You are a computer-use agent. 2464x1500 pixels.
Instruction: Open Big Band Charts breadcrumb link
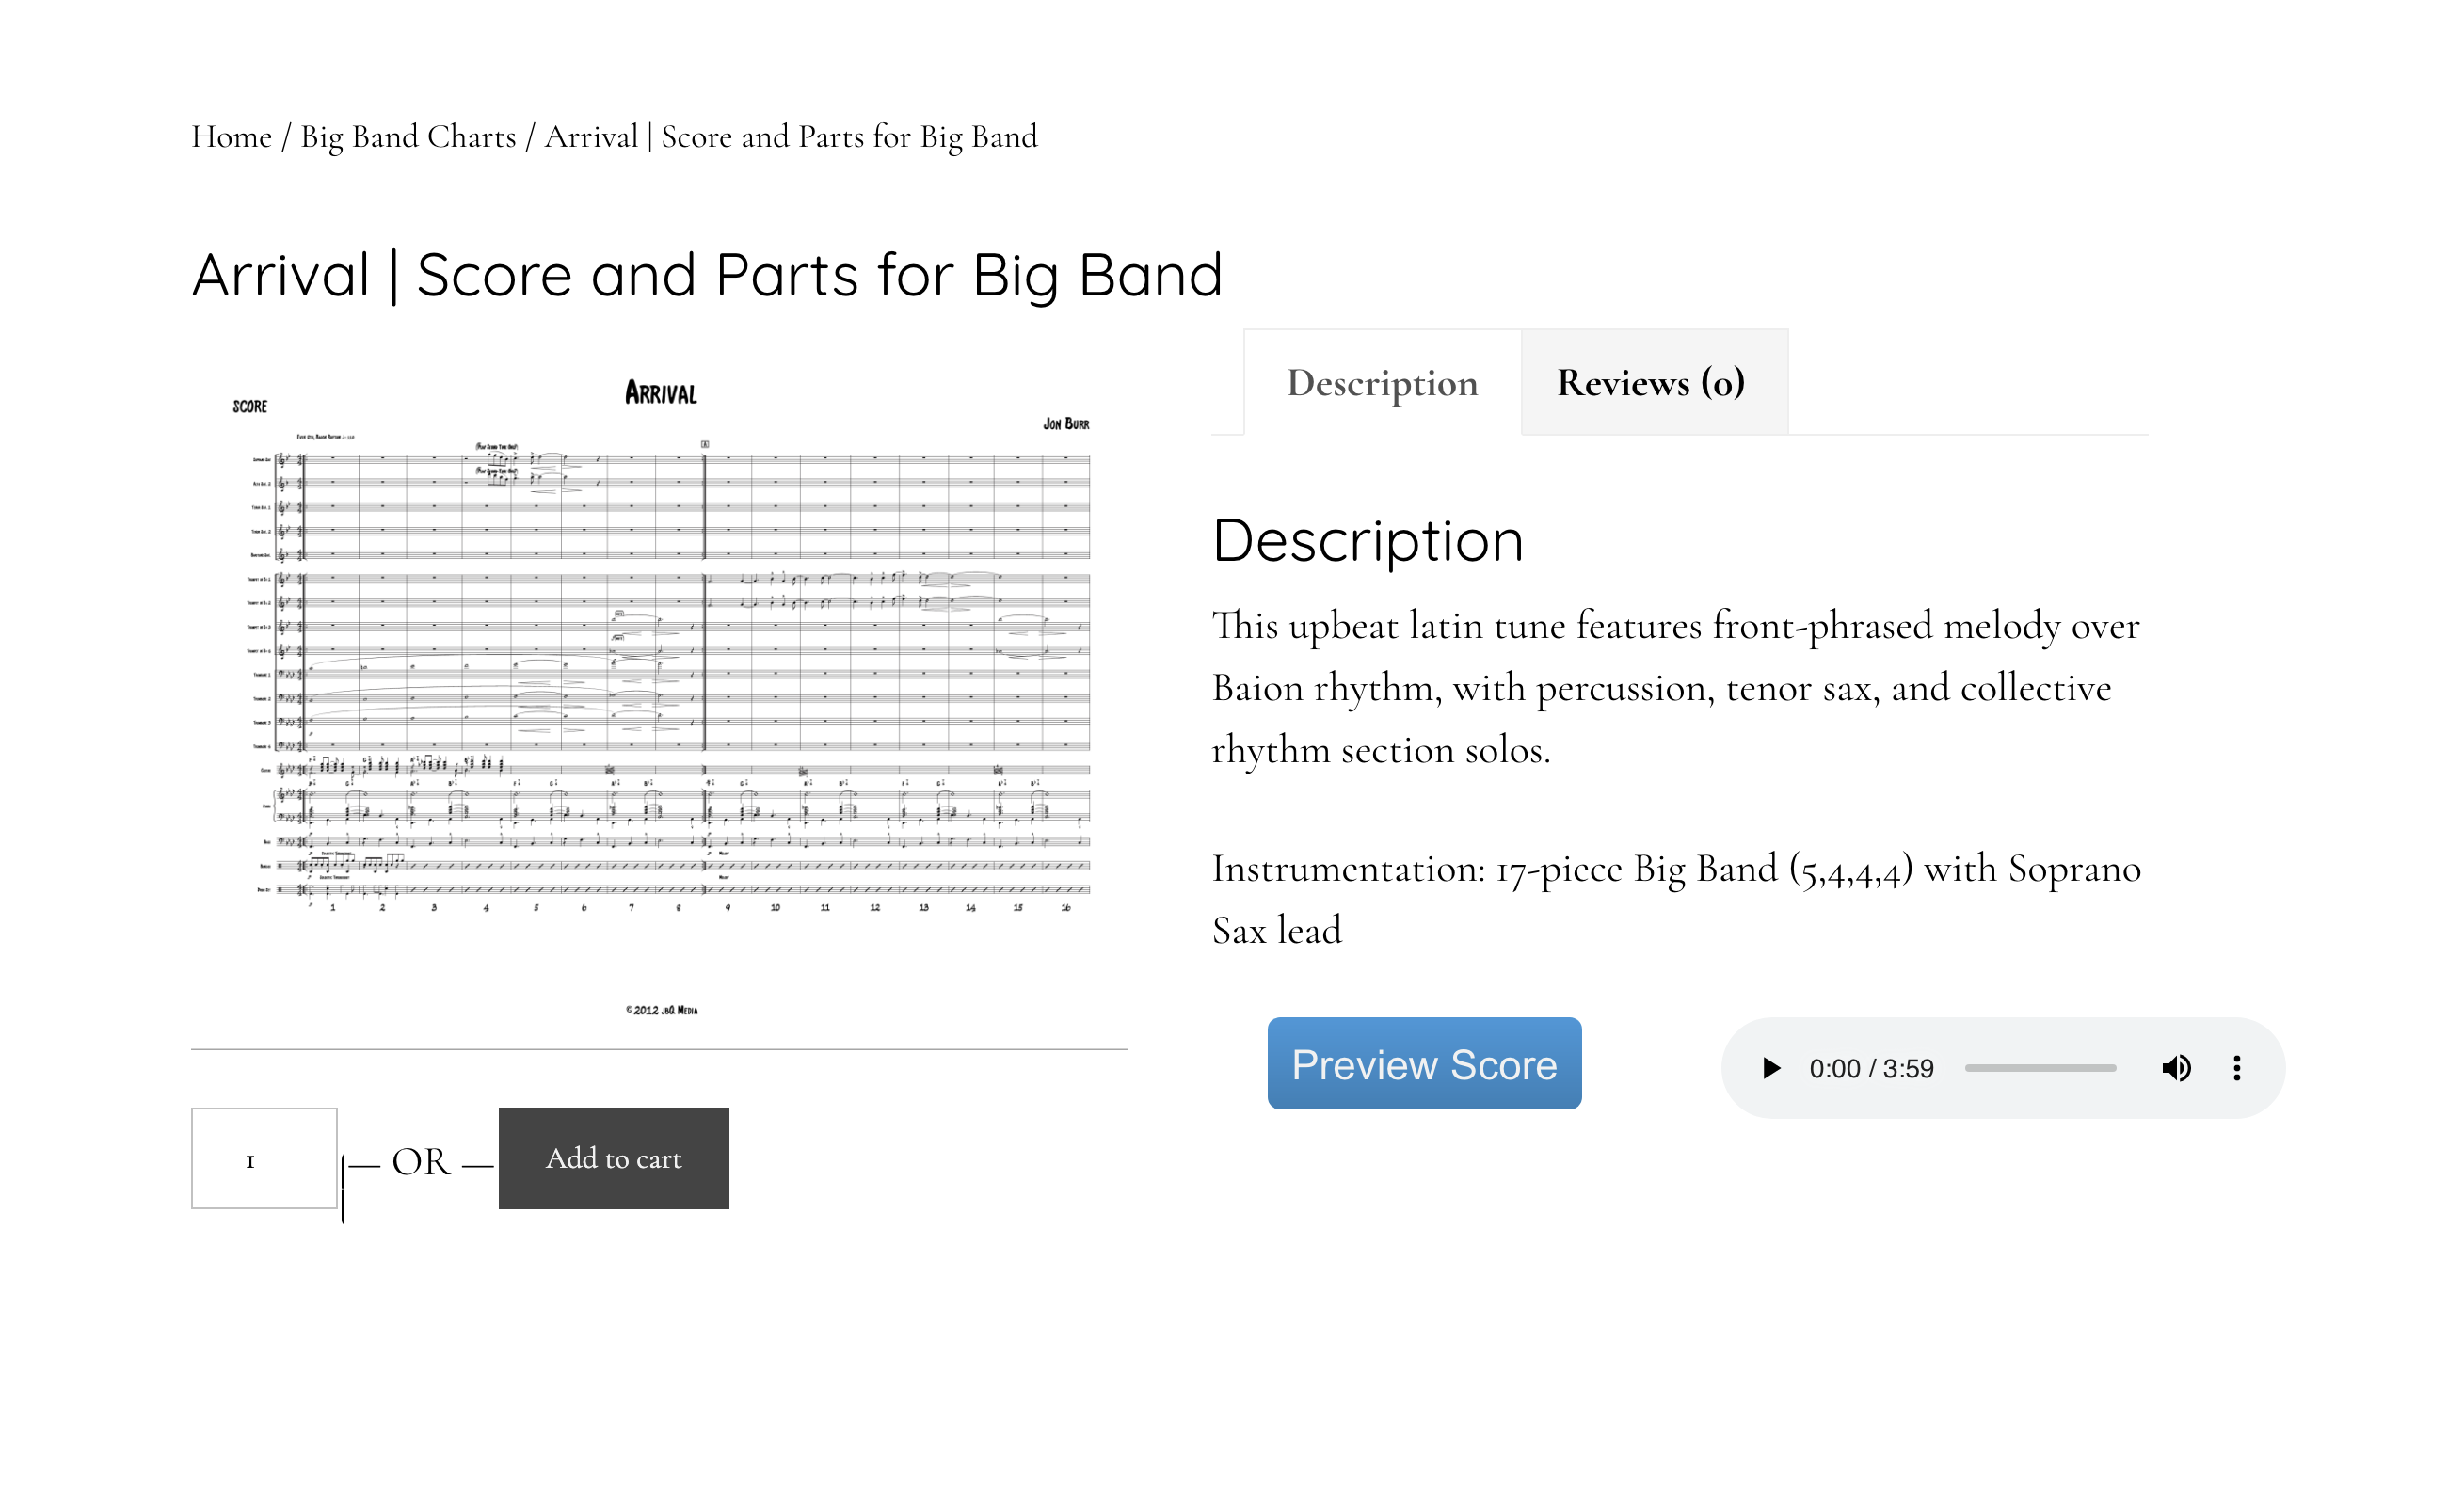tap(408, 136)
